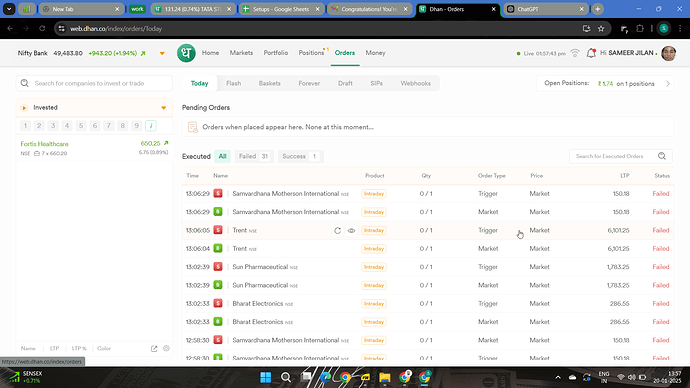This screenshot has height=388, width=690.
Task: Open watchlist in new window icon
Action: pyautogui.click(x=154, y=348)
